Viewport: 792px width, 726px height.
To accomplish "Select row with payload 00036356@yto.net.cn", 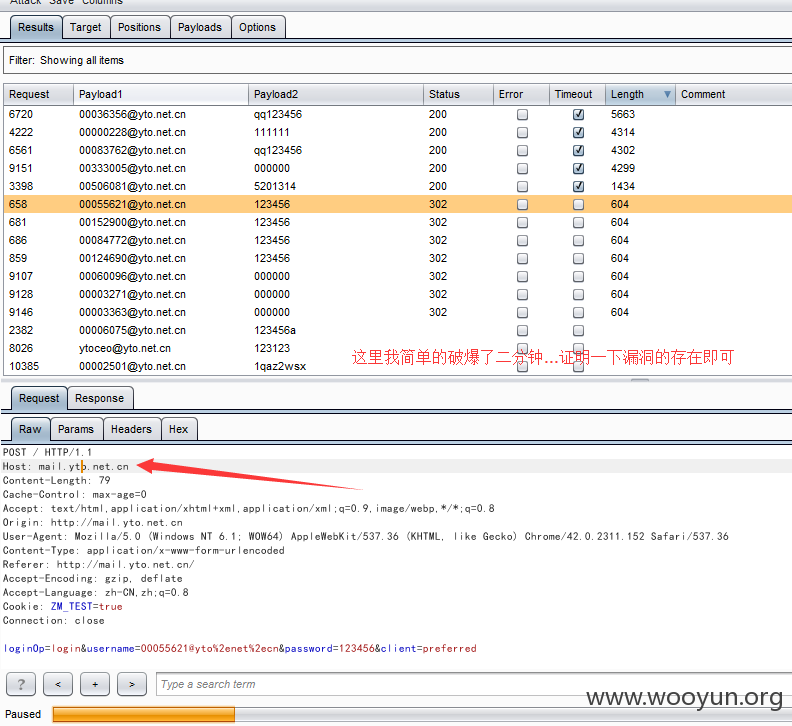I will click(398, 115).
